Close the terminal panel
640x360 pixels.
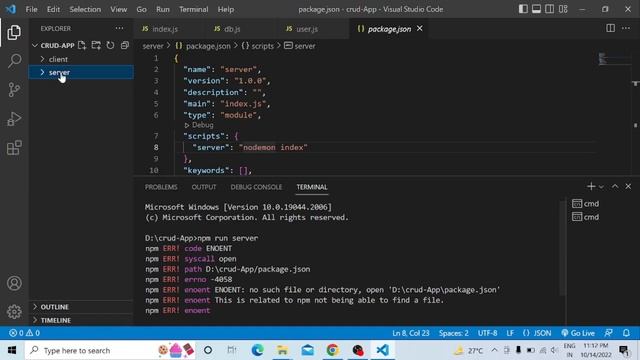point(628,187)
